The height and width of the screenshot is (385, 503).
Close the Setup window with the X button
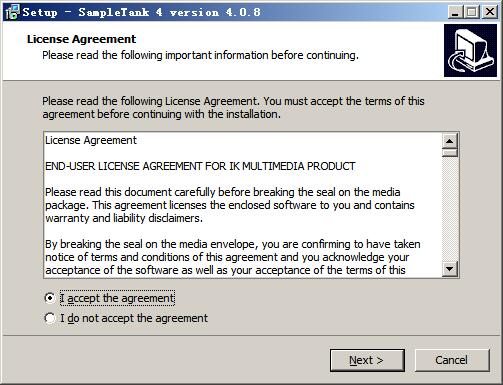point(490,12)
